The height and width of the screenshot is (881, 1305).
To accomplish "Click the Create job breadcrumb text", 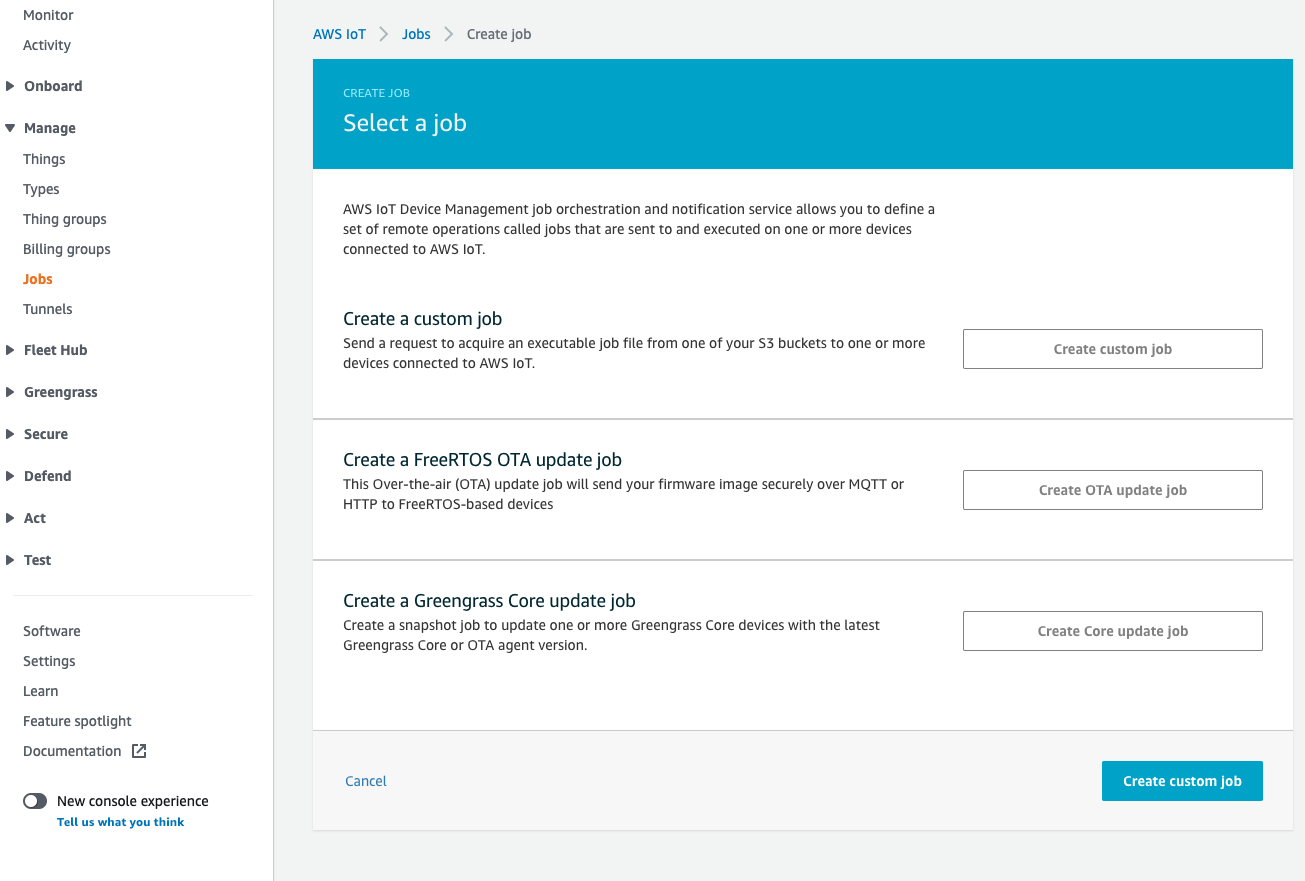I will [x=499, y=34].
